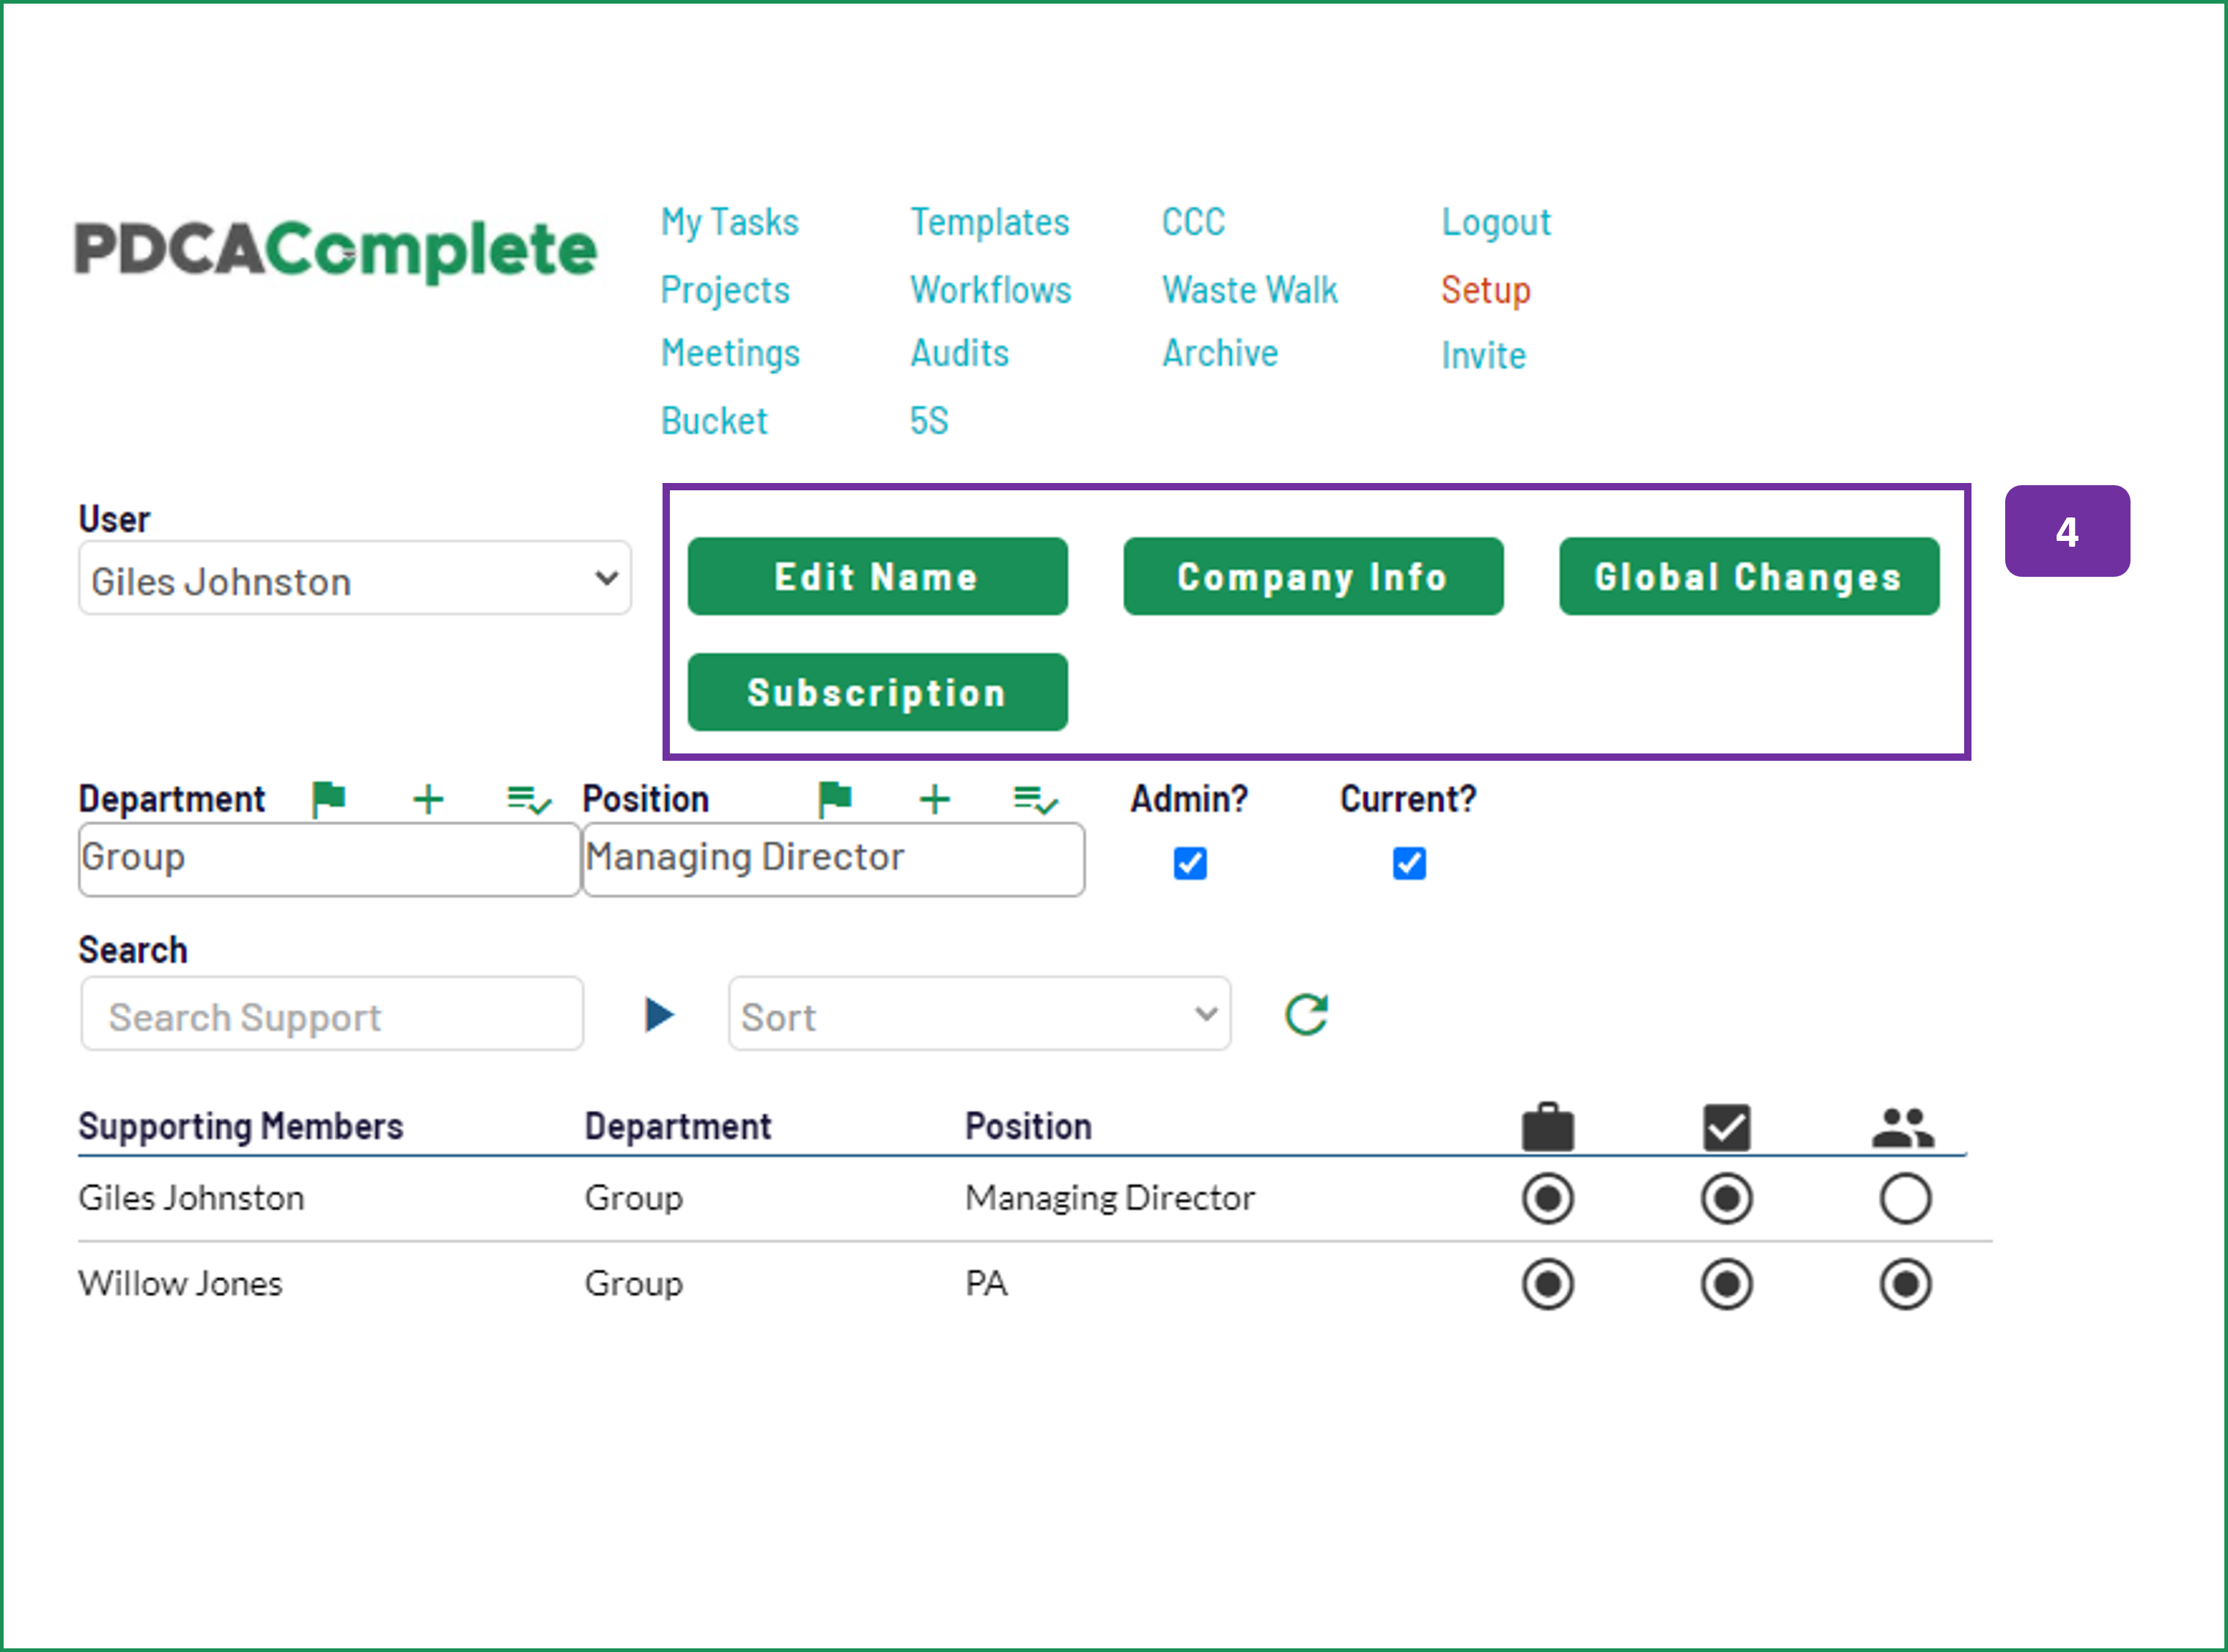Open the CCC page
Image resolution: width=2228 pixels, height=1652 pixels.
[1193, 222]
